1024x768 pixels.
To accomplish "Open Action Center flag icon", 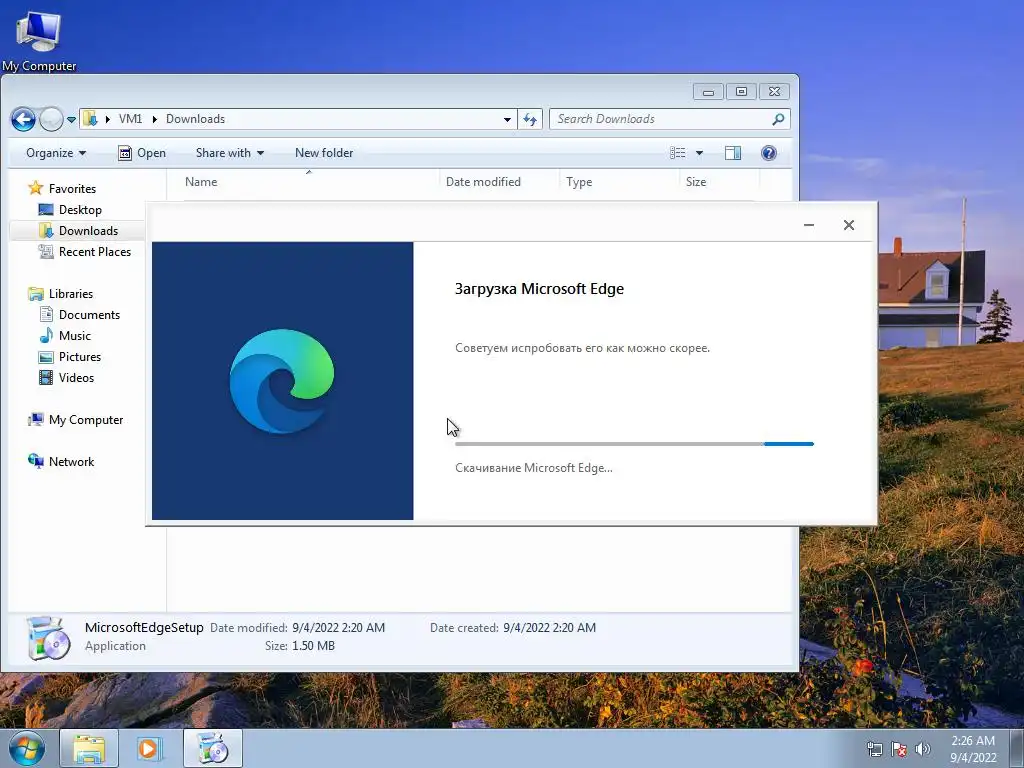I will pyautogui.click(x=899, y=749).
